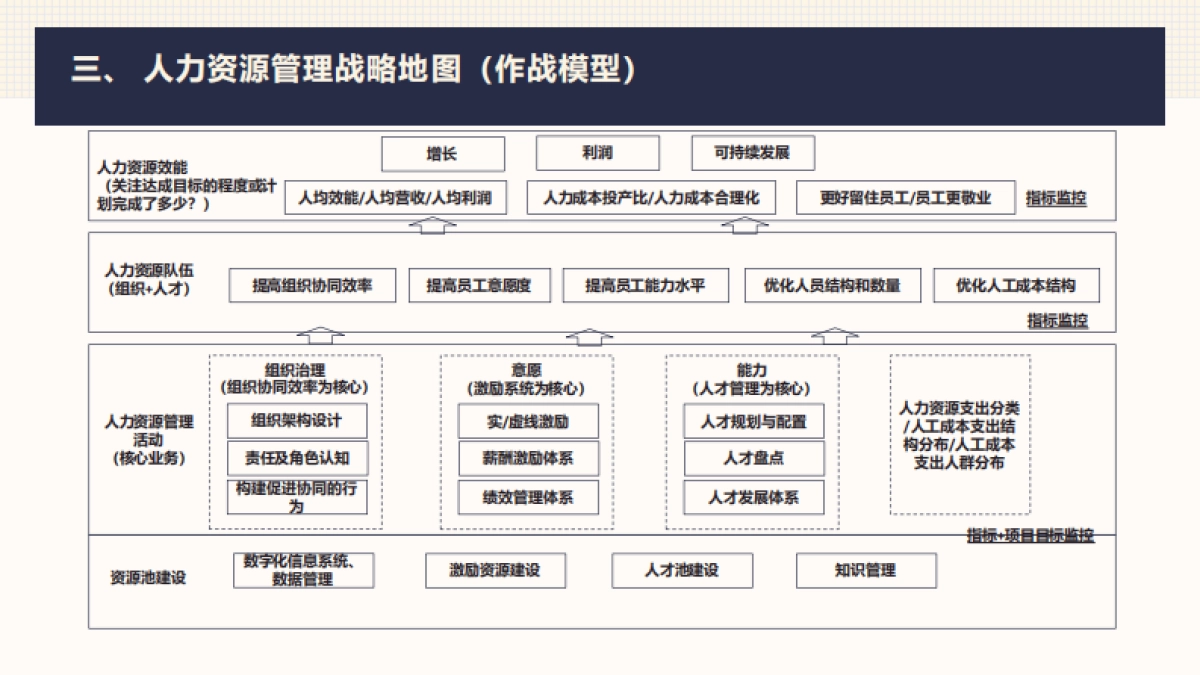Select the 知识管理 box at the bottom
Image resolution: width=1200 pixels, height=675 pixels.
(867, 570)
